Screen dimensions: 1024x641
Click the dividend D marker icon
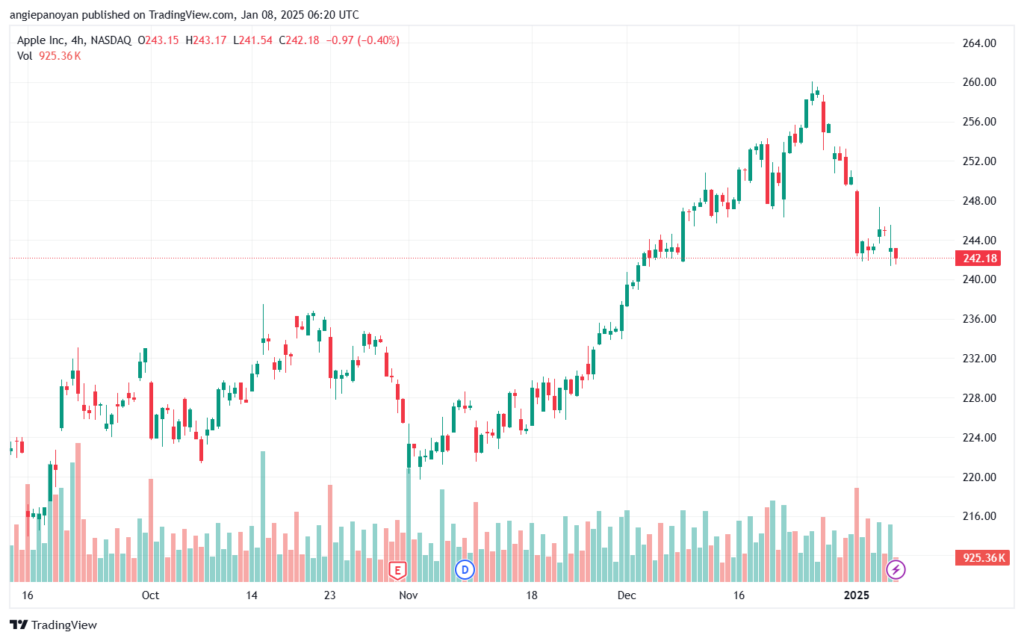pos(465,570)
